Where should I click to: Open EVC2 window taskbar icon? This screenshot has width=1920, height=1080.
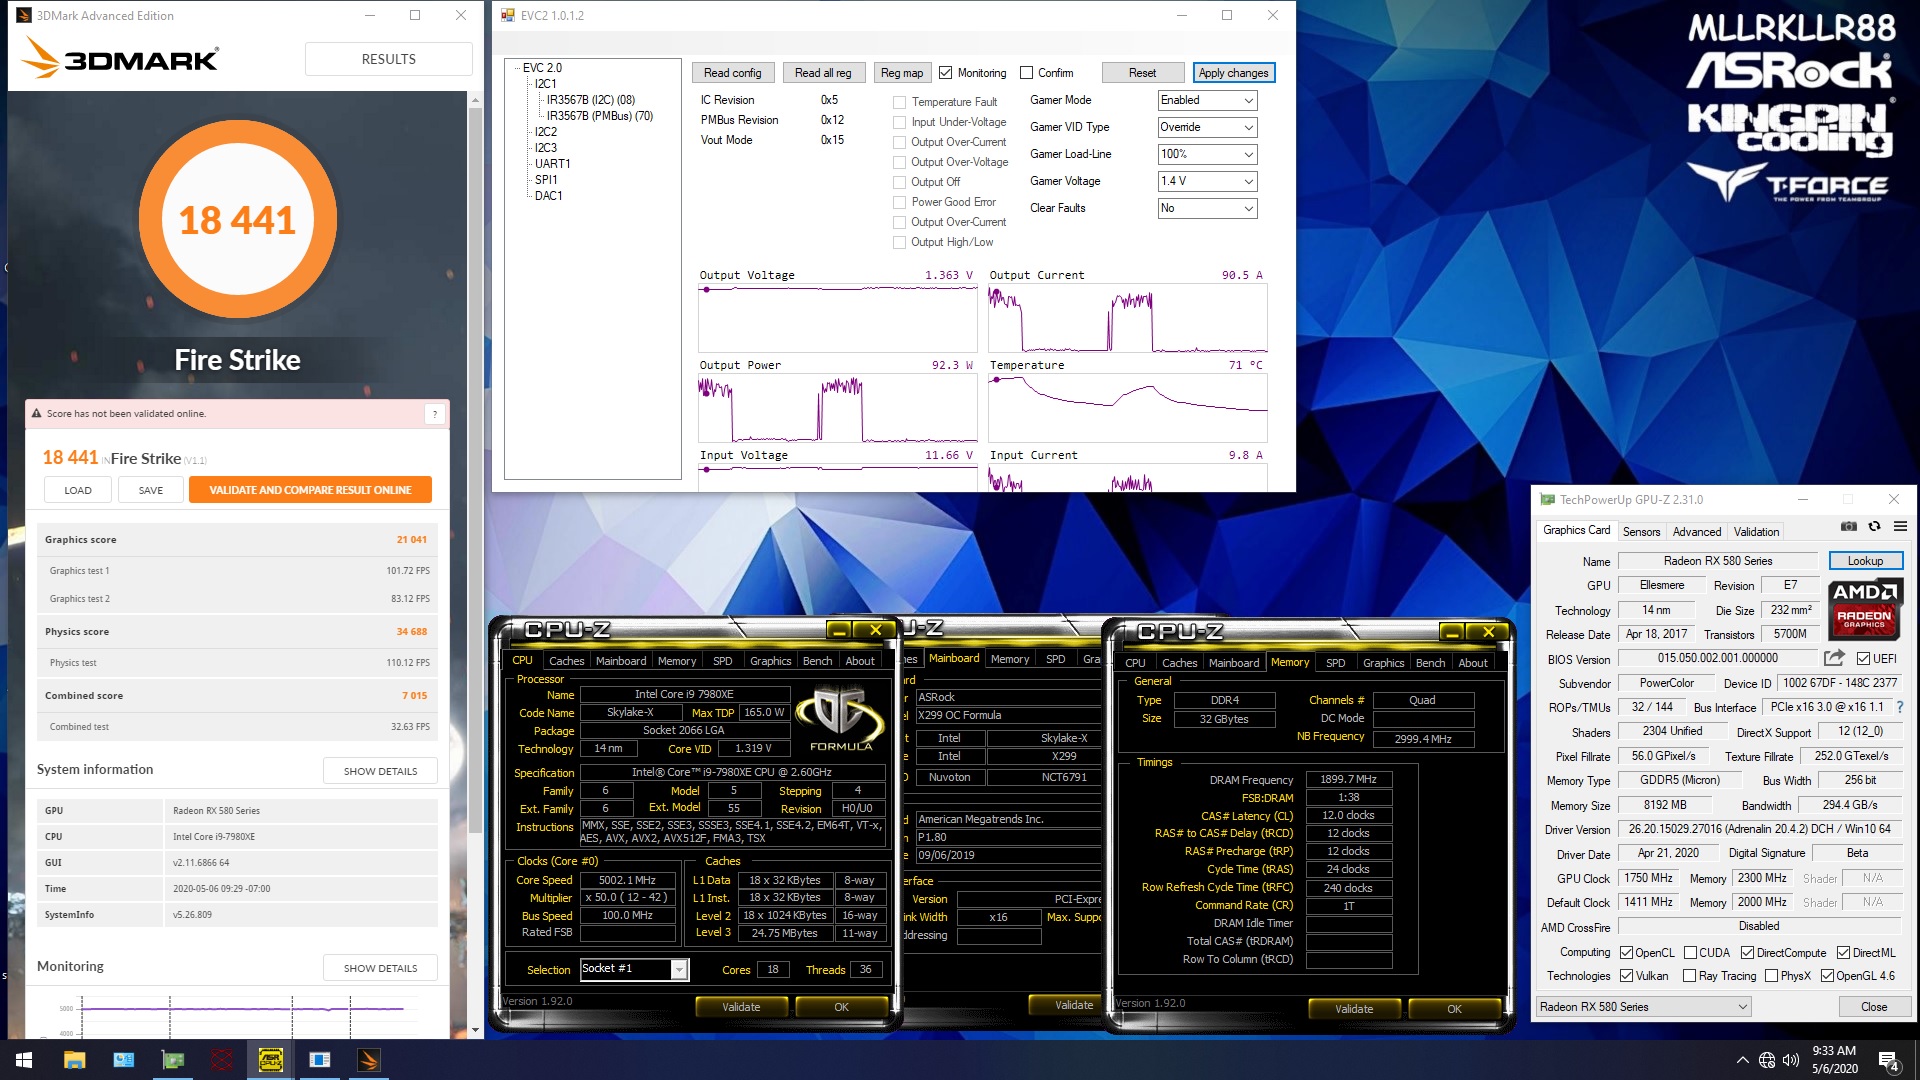click(x=320, y=1060)
